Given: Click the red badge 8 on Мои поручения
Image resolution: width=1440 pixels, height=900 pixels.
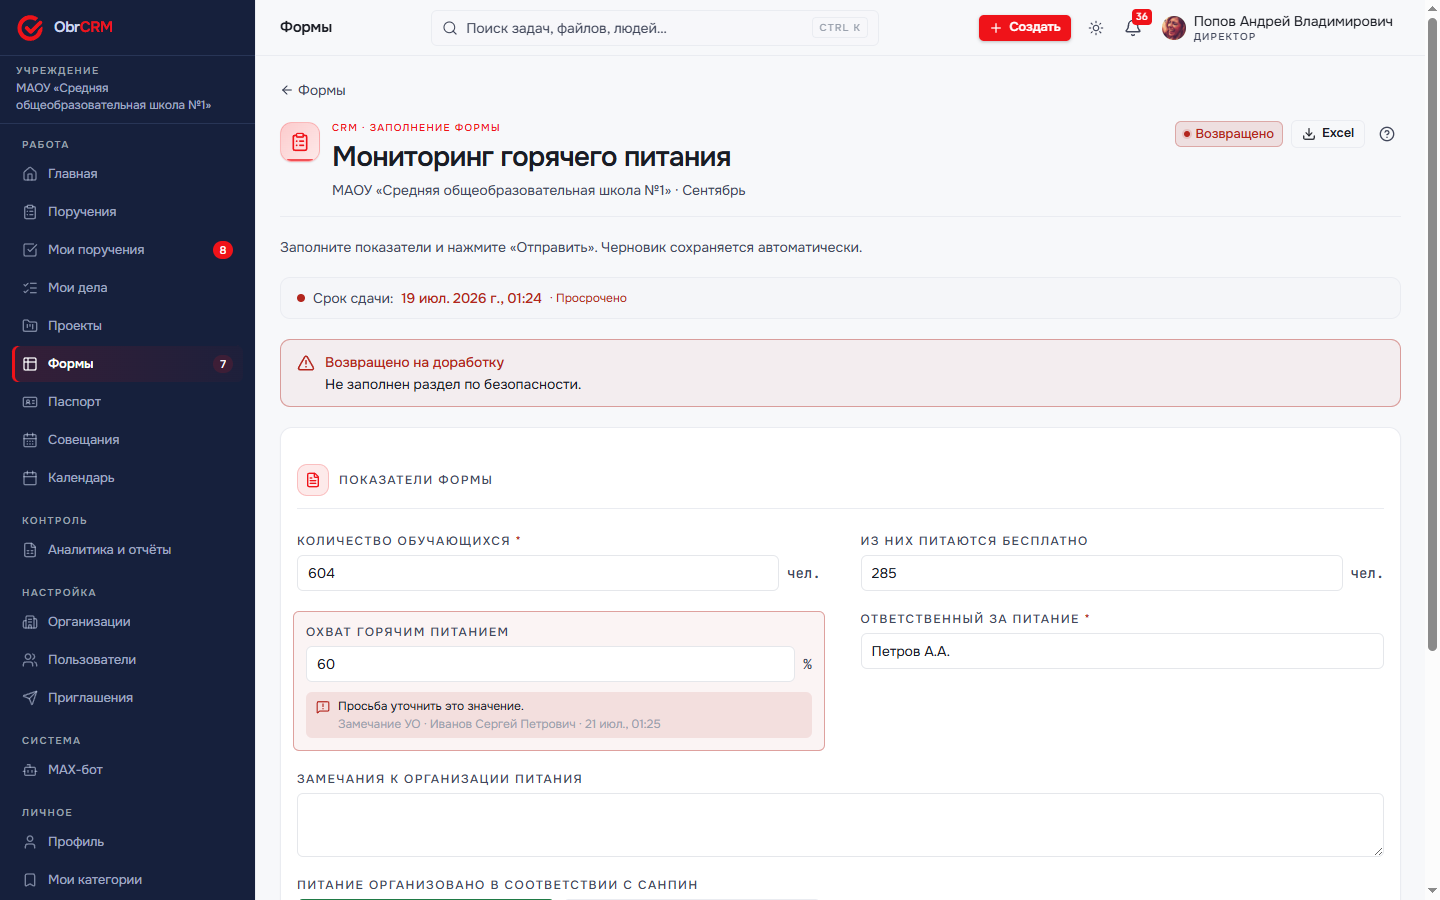Looking at the screenshot, I should coord(223,250).
